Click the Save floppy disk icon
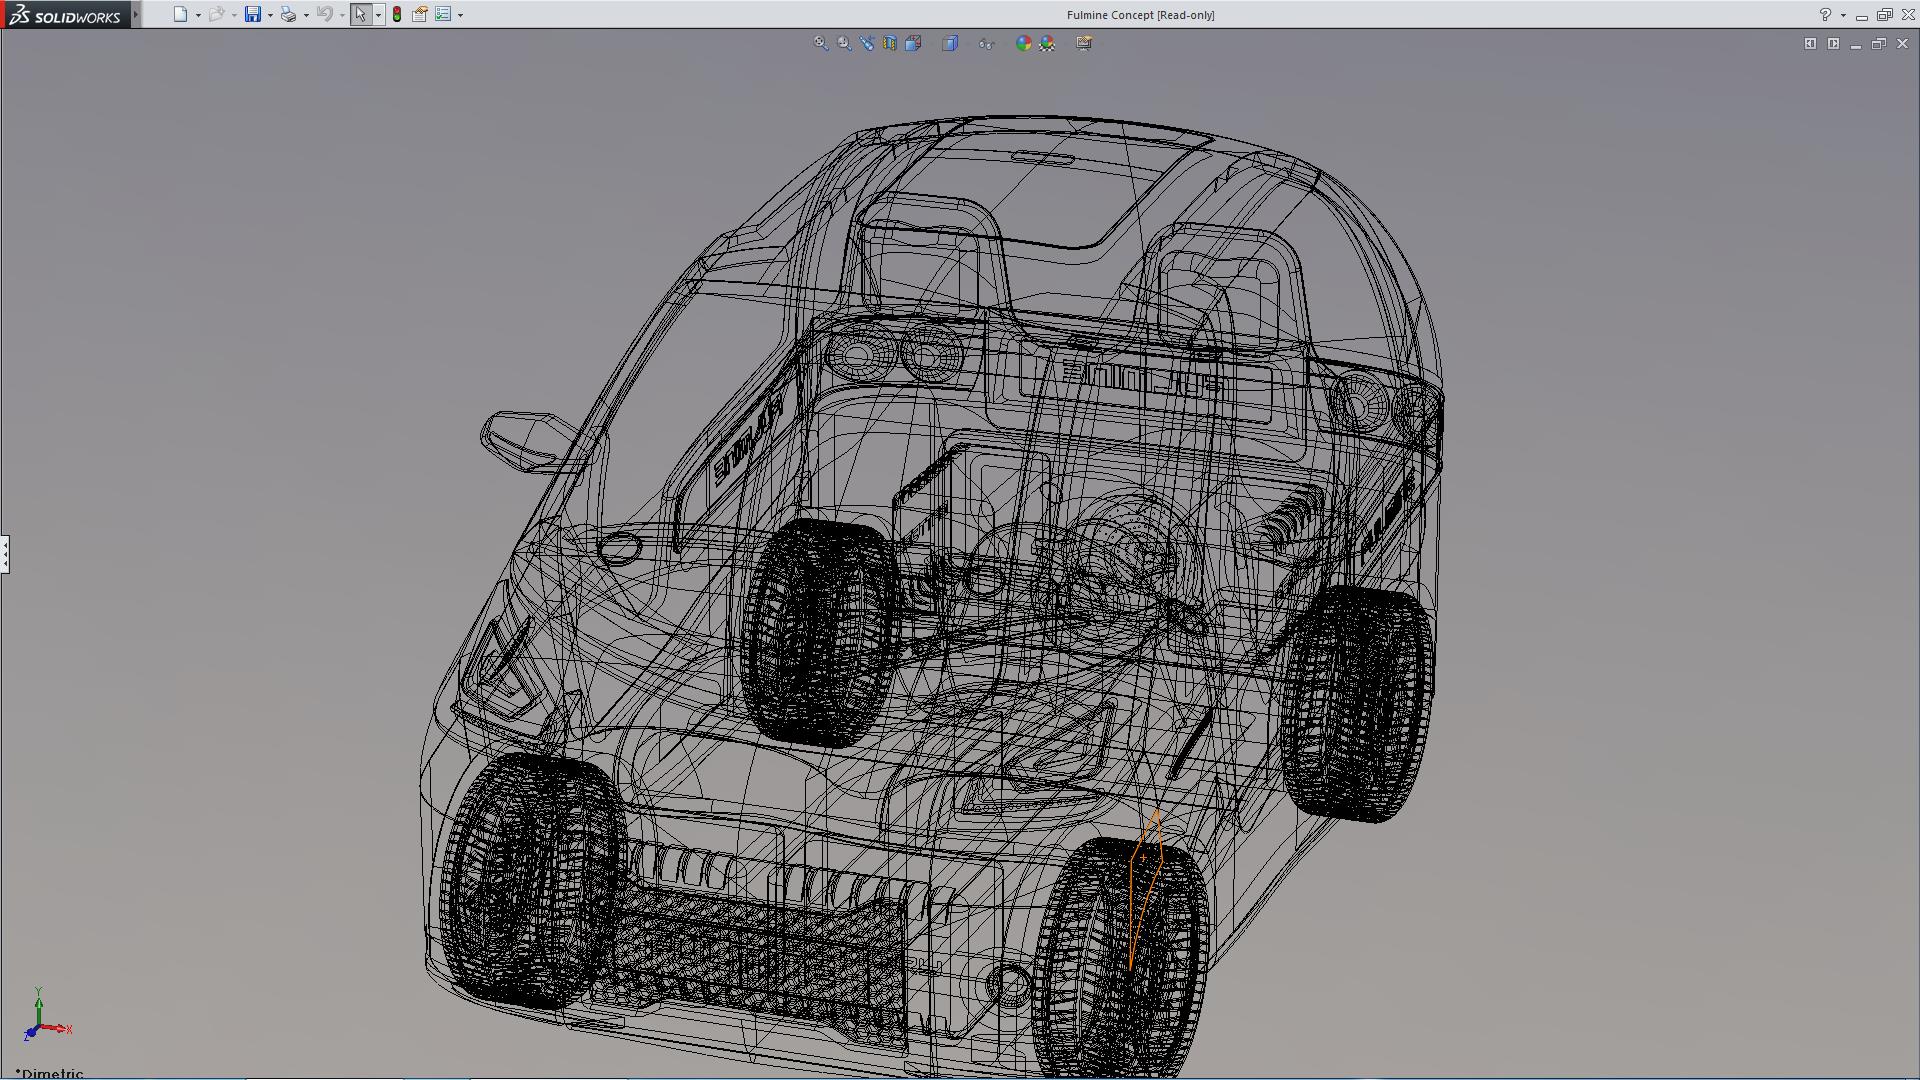This screenshot has height=1080, width=1920. (x=253, y=14)
